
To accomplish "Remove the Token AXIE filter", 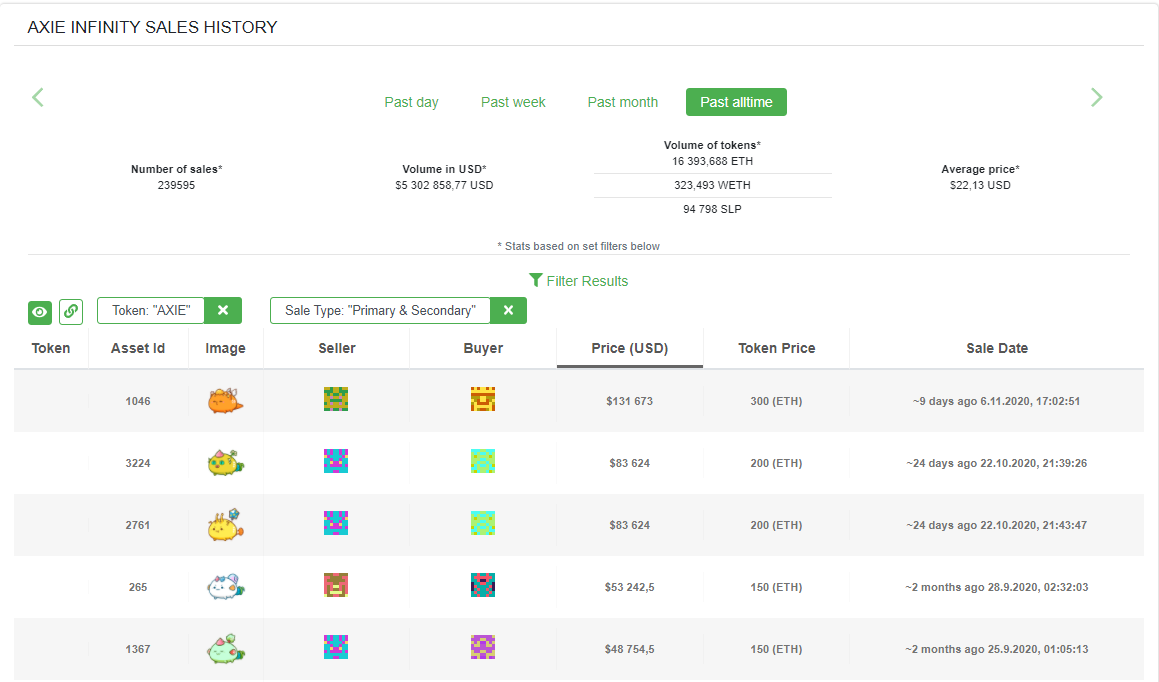I will pos(223,310).
